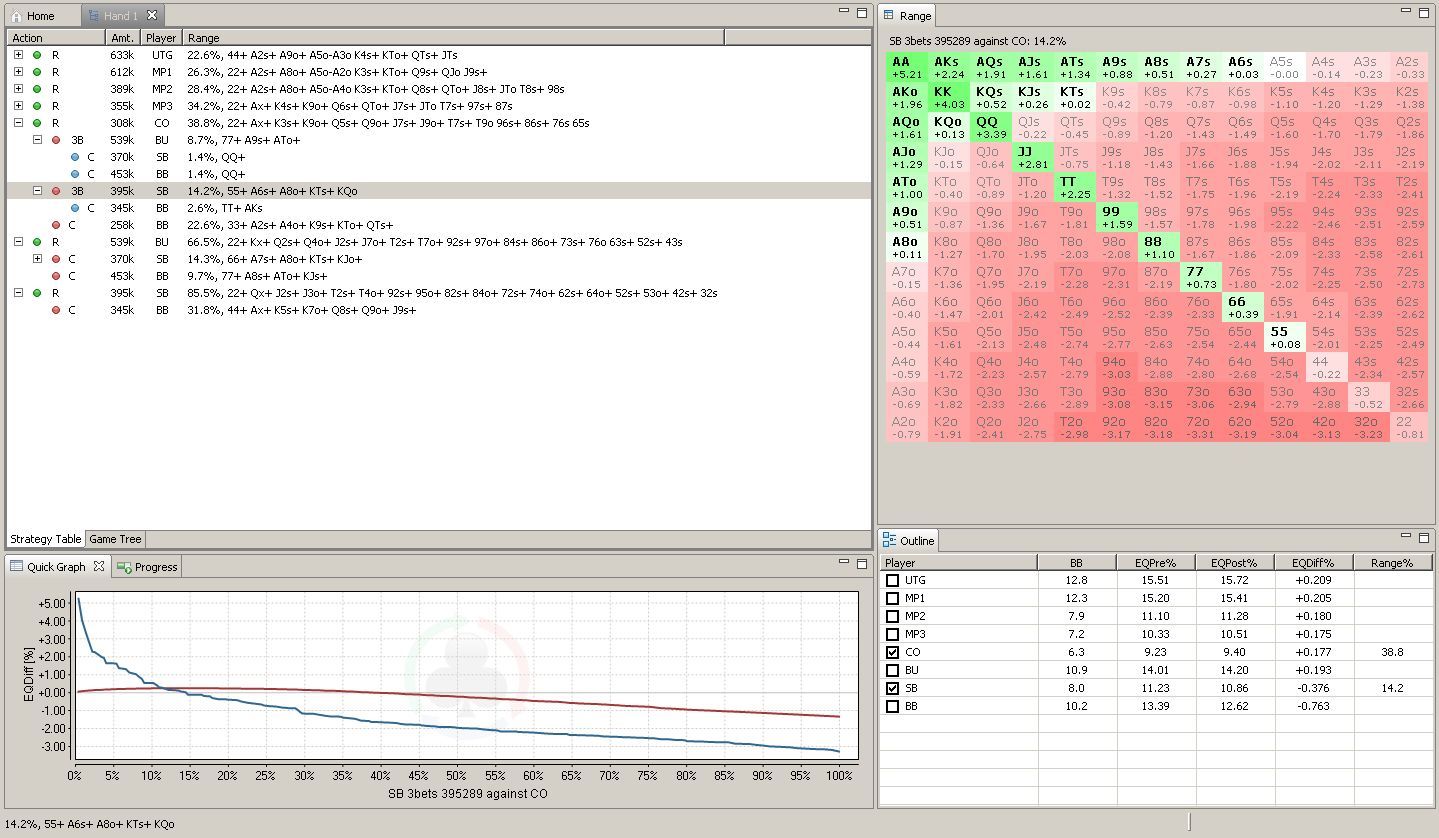The height and width of the screenshot is (838, 1439).
Task: Sort Outline by EQDiff% column
Action: click(x=1313, y=563)
